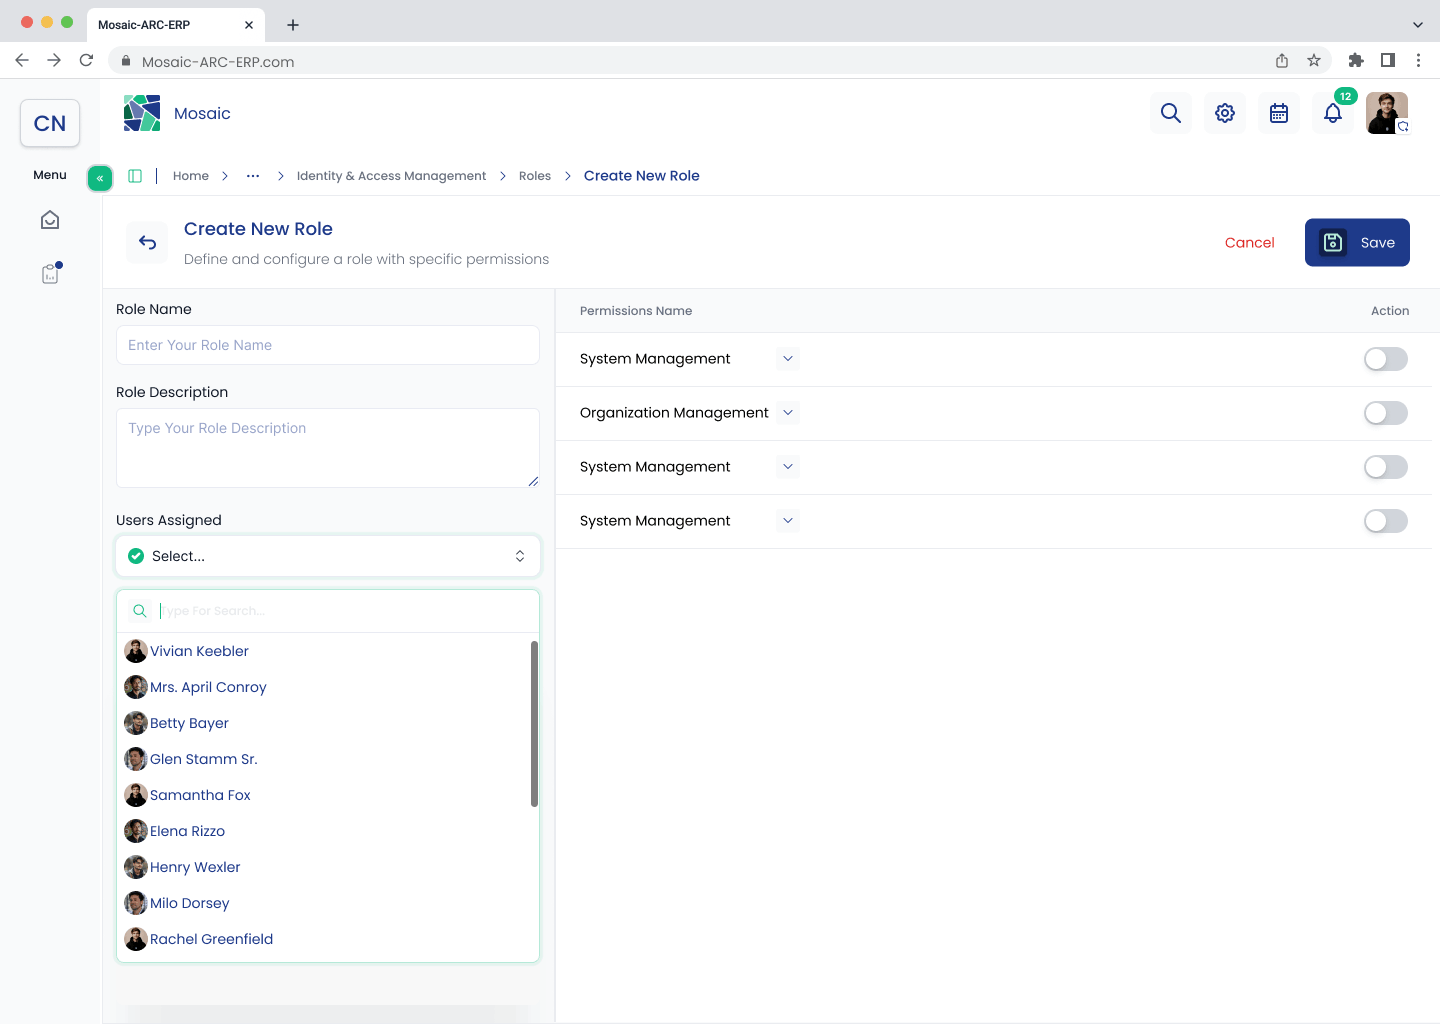
Task: Open a new browser tab
Action: (293, 25)
